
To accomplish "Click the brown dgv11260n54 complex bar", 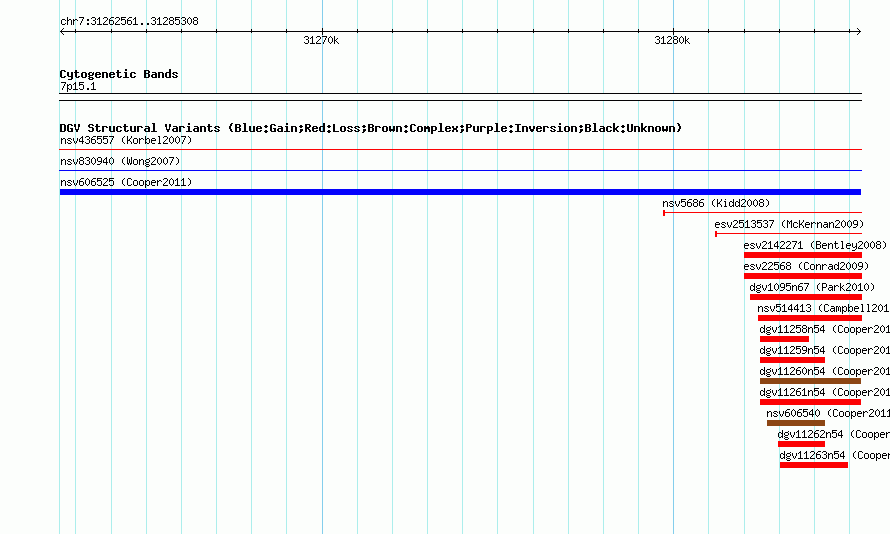I will coord(811,381).
